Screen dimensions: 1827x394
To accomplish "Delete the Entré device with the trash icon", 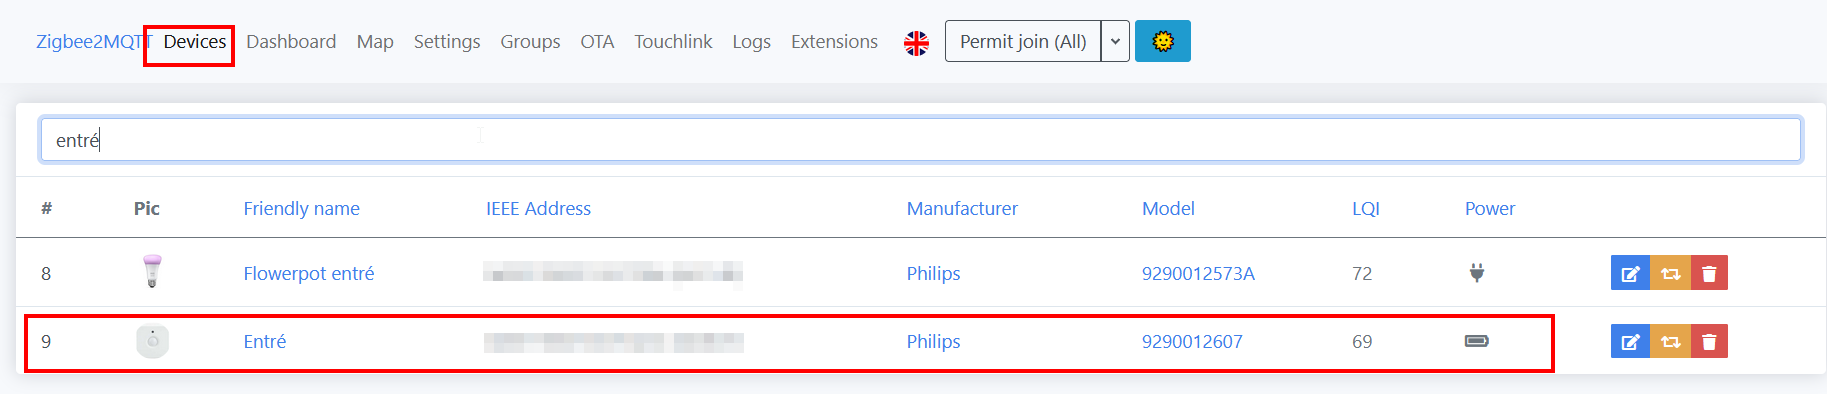I will (x=1709, y=341).
